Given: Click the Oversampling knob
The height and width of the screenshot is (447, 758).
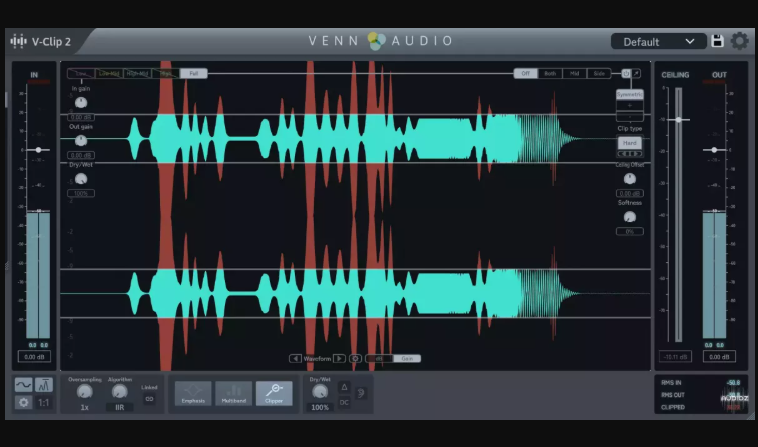Looking at the screenshot, I should coord(85,392).
